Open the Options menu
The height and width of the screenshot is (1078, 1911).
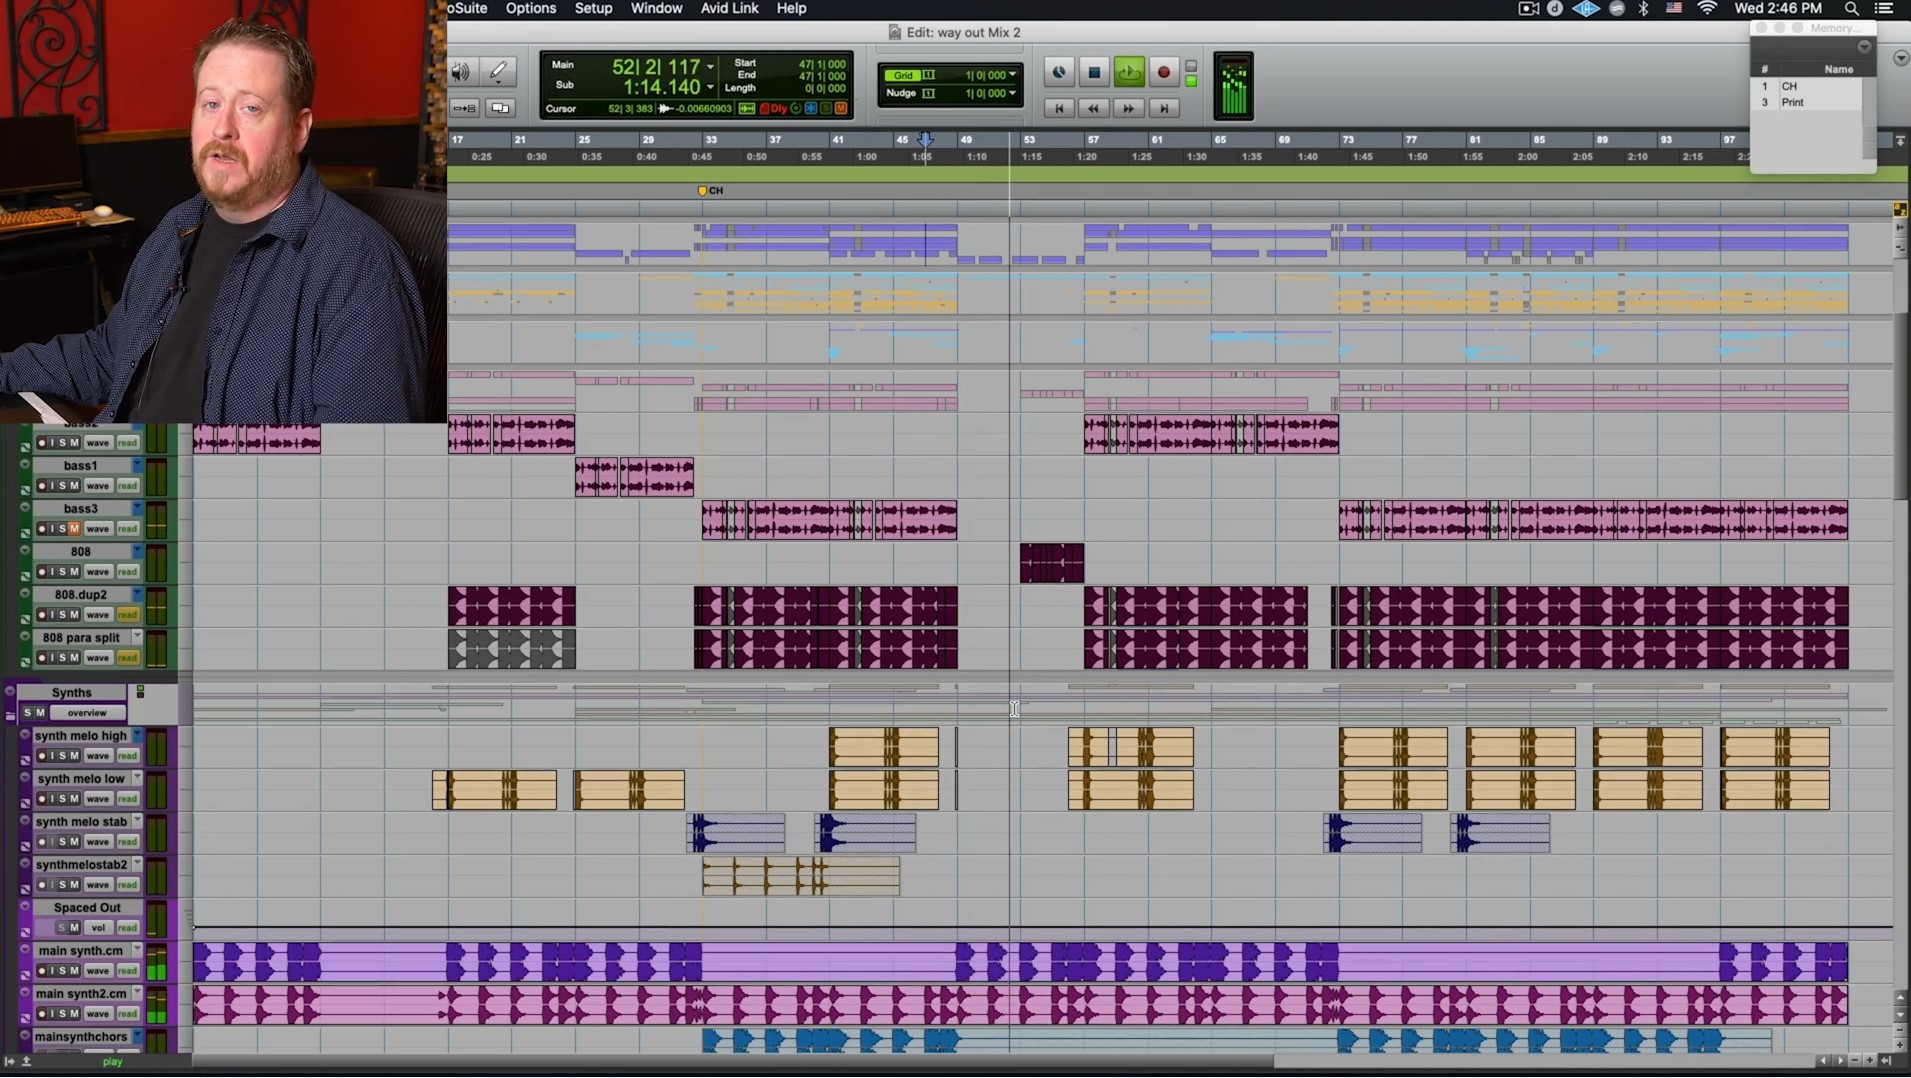pyautogui.click(x=531, y=8)
